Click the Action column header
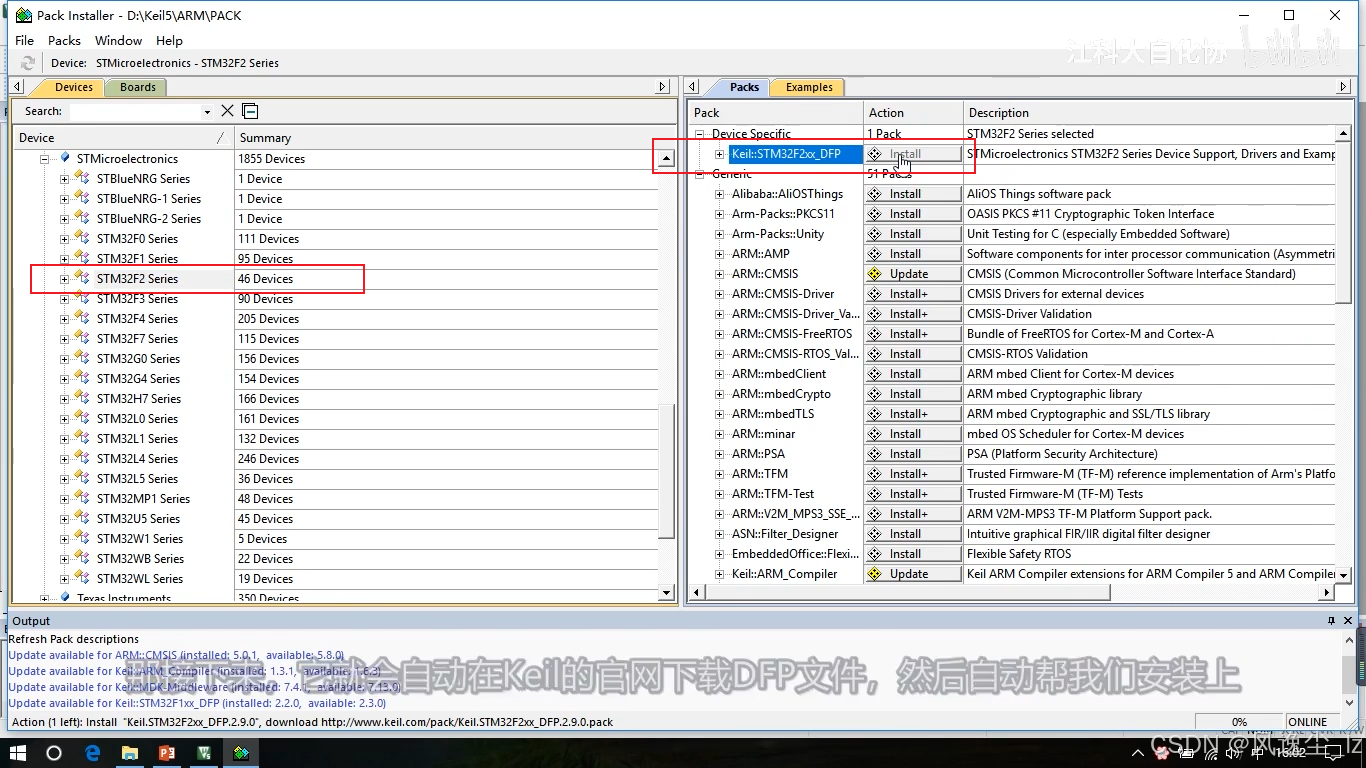Screen dimensions: 1366x768 [913, 113]
